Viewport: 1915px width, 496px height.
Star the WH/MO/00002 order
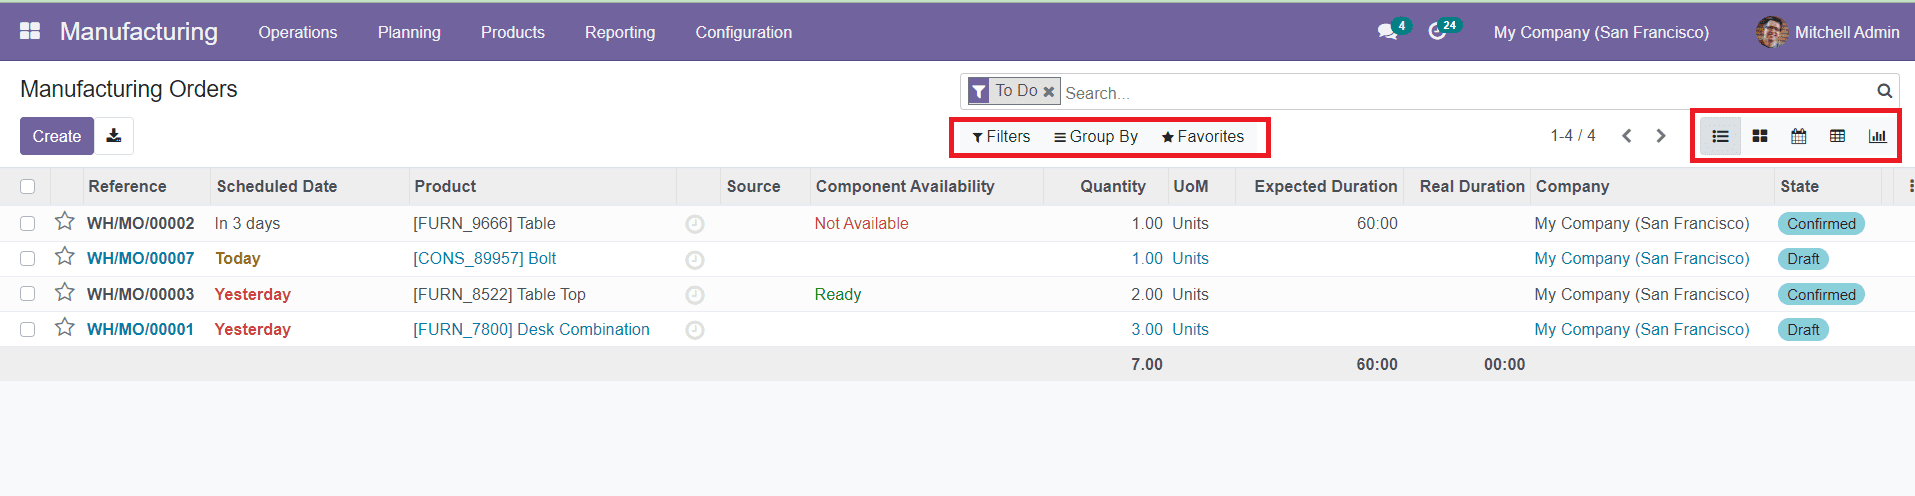click(65, 221)
